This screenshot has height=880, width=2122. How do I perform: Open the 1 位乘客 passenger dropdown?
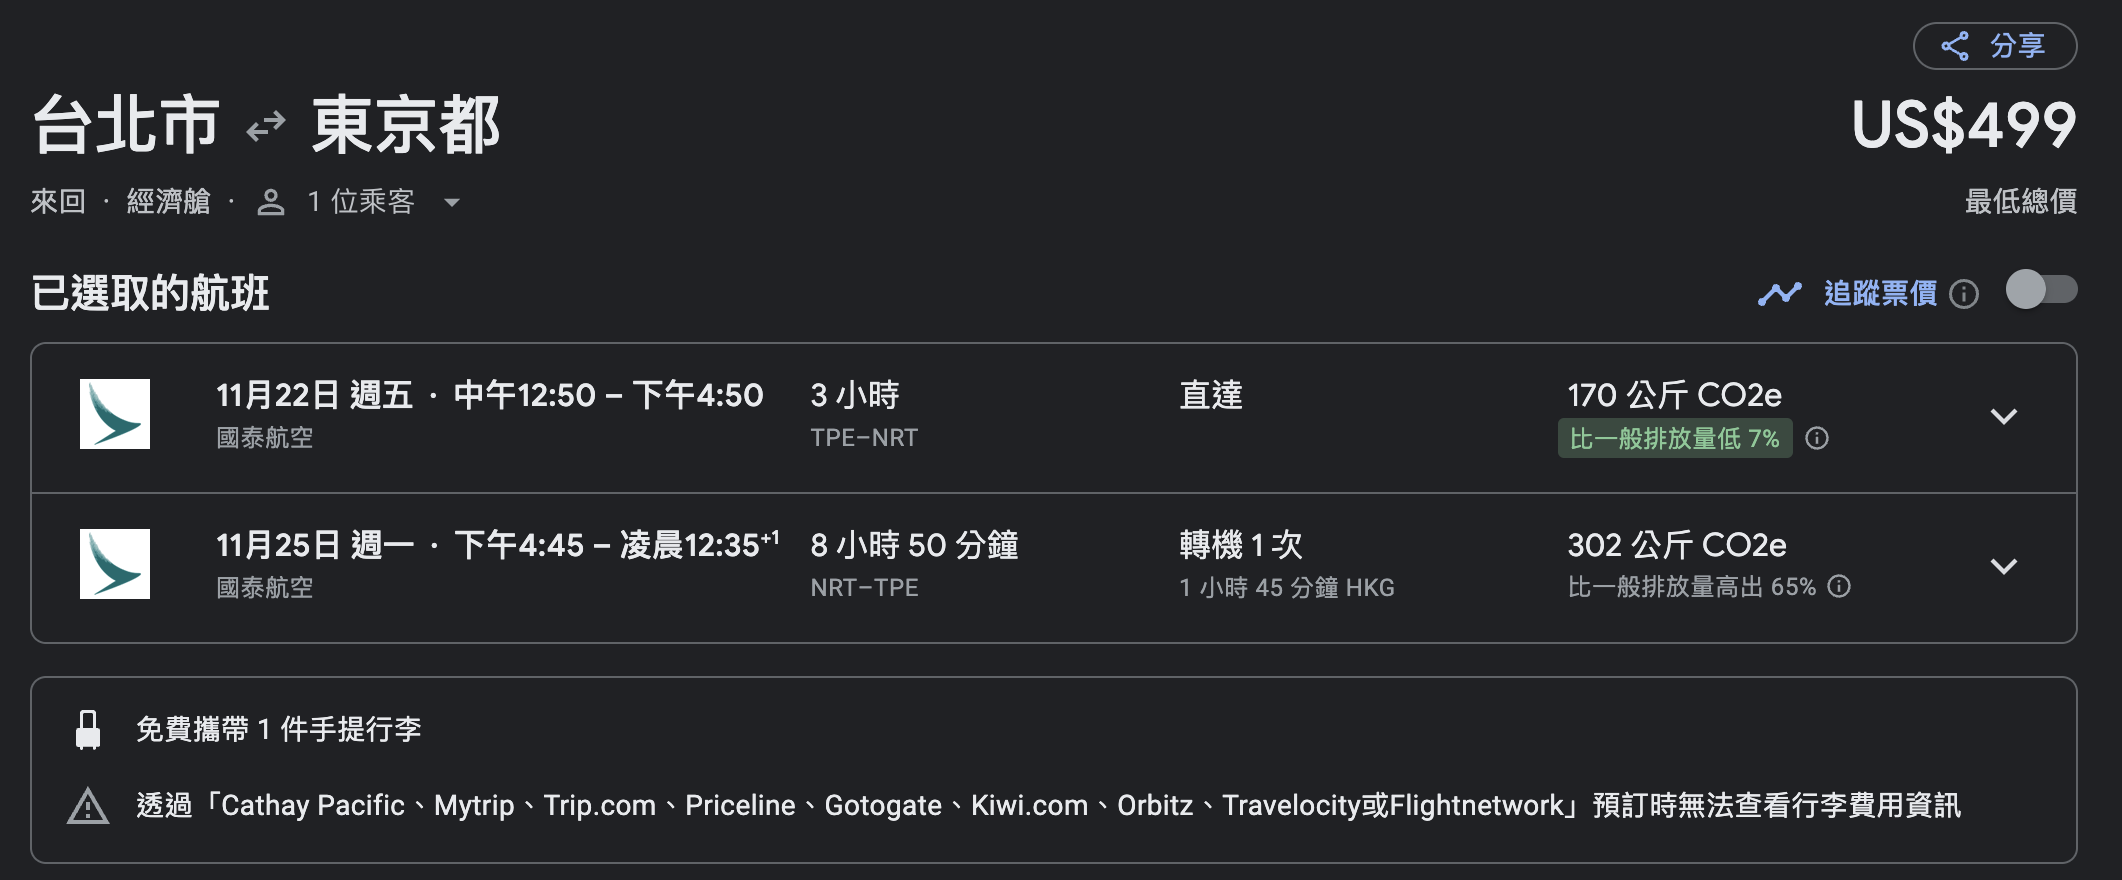[x=363, y=201]
